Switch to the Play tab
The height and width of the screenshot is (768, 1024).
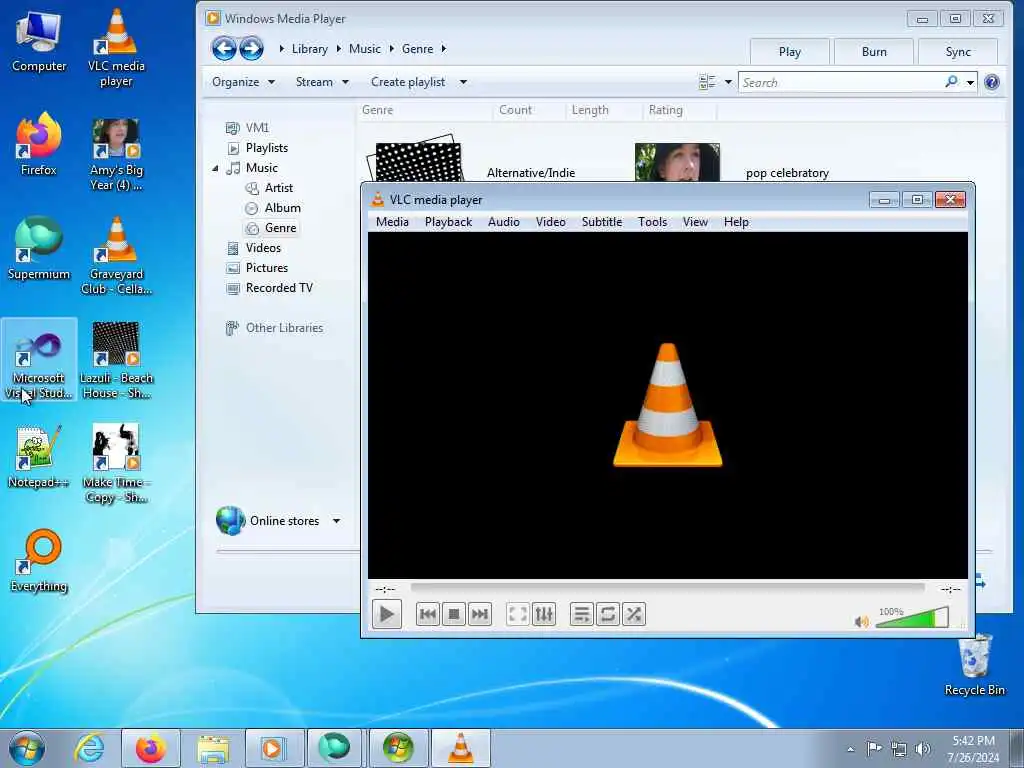(790, 52)
